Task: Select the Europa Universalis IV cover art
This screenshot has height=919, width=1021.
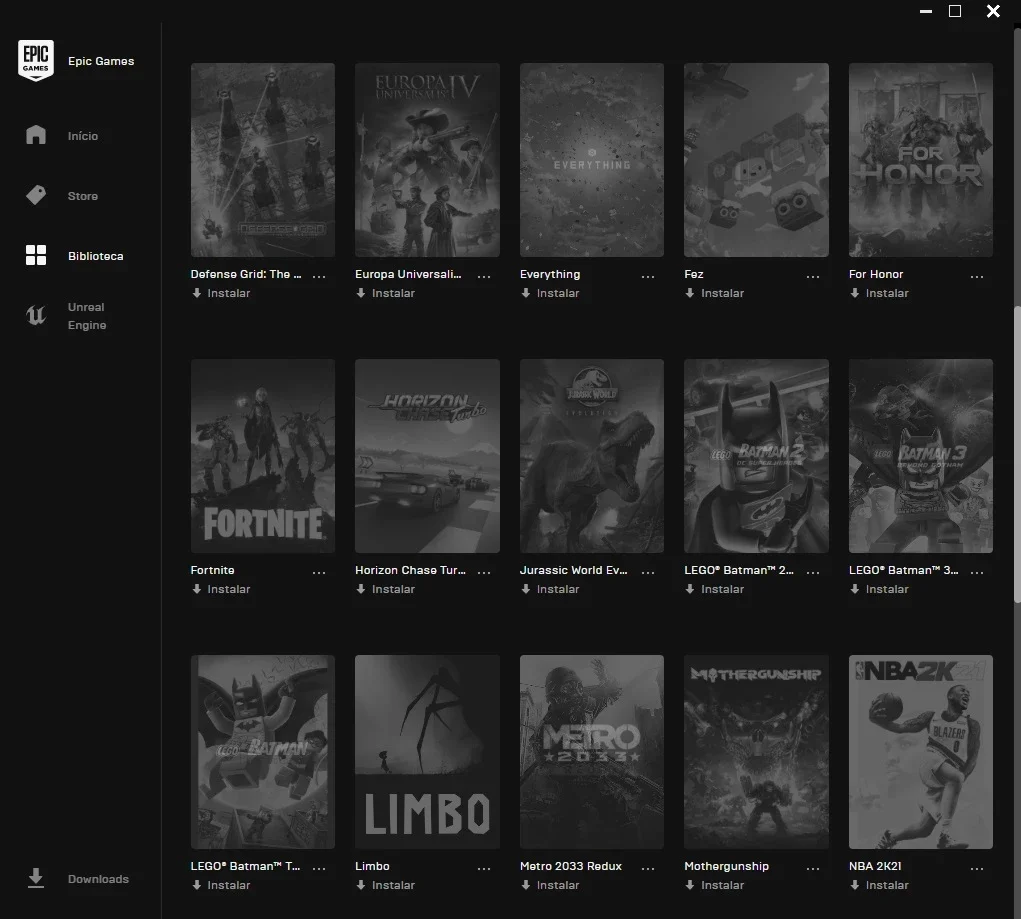Action: click(427, 160)
